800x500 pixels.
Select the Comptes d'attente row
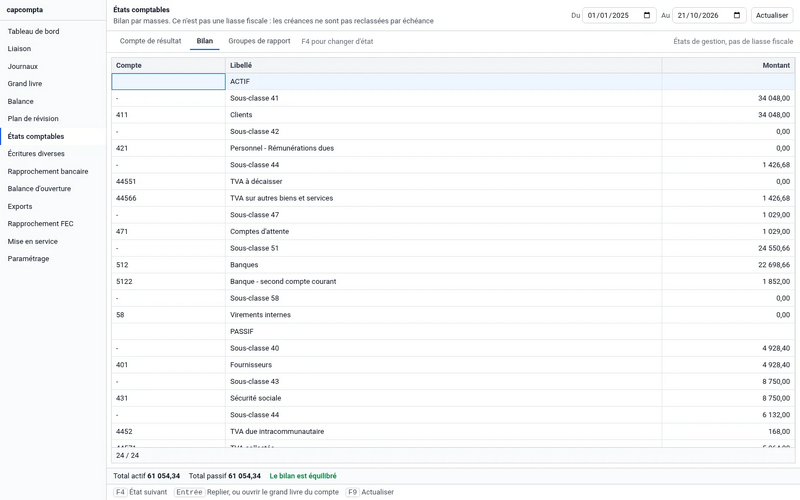pyautogui.click(x=453, y=232)
